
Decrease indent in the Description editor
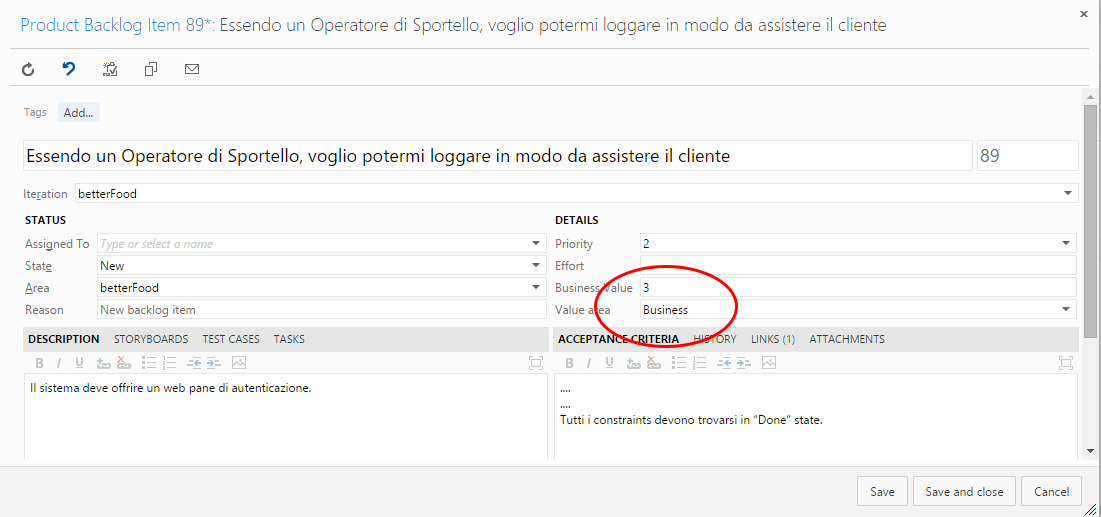click(x=194, y=363)
